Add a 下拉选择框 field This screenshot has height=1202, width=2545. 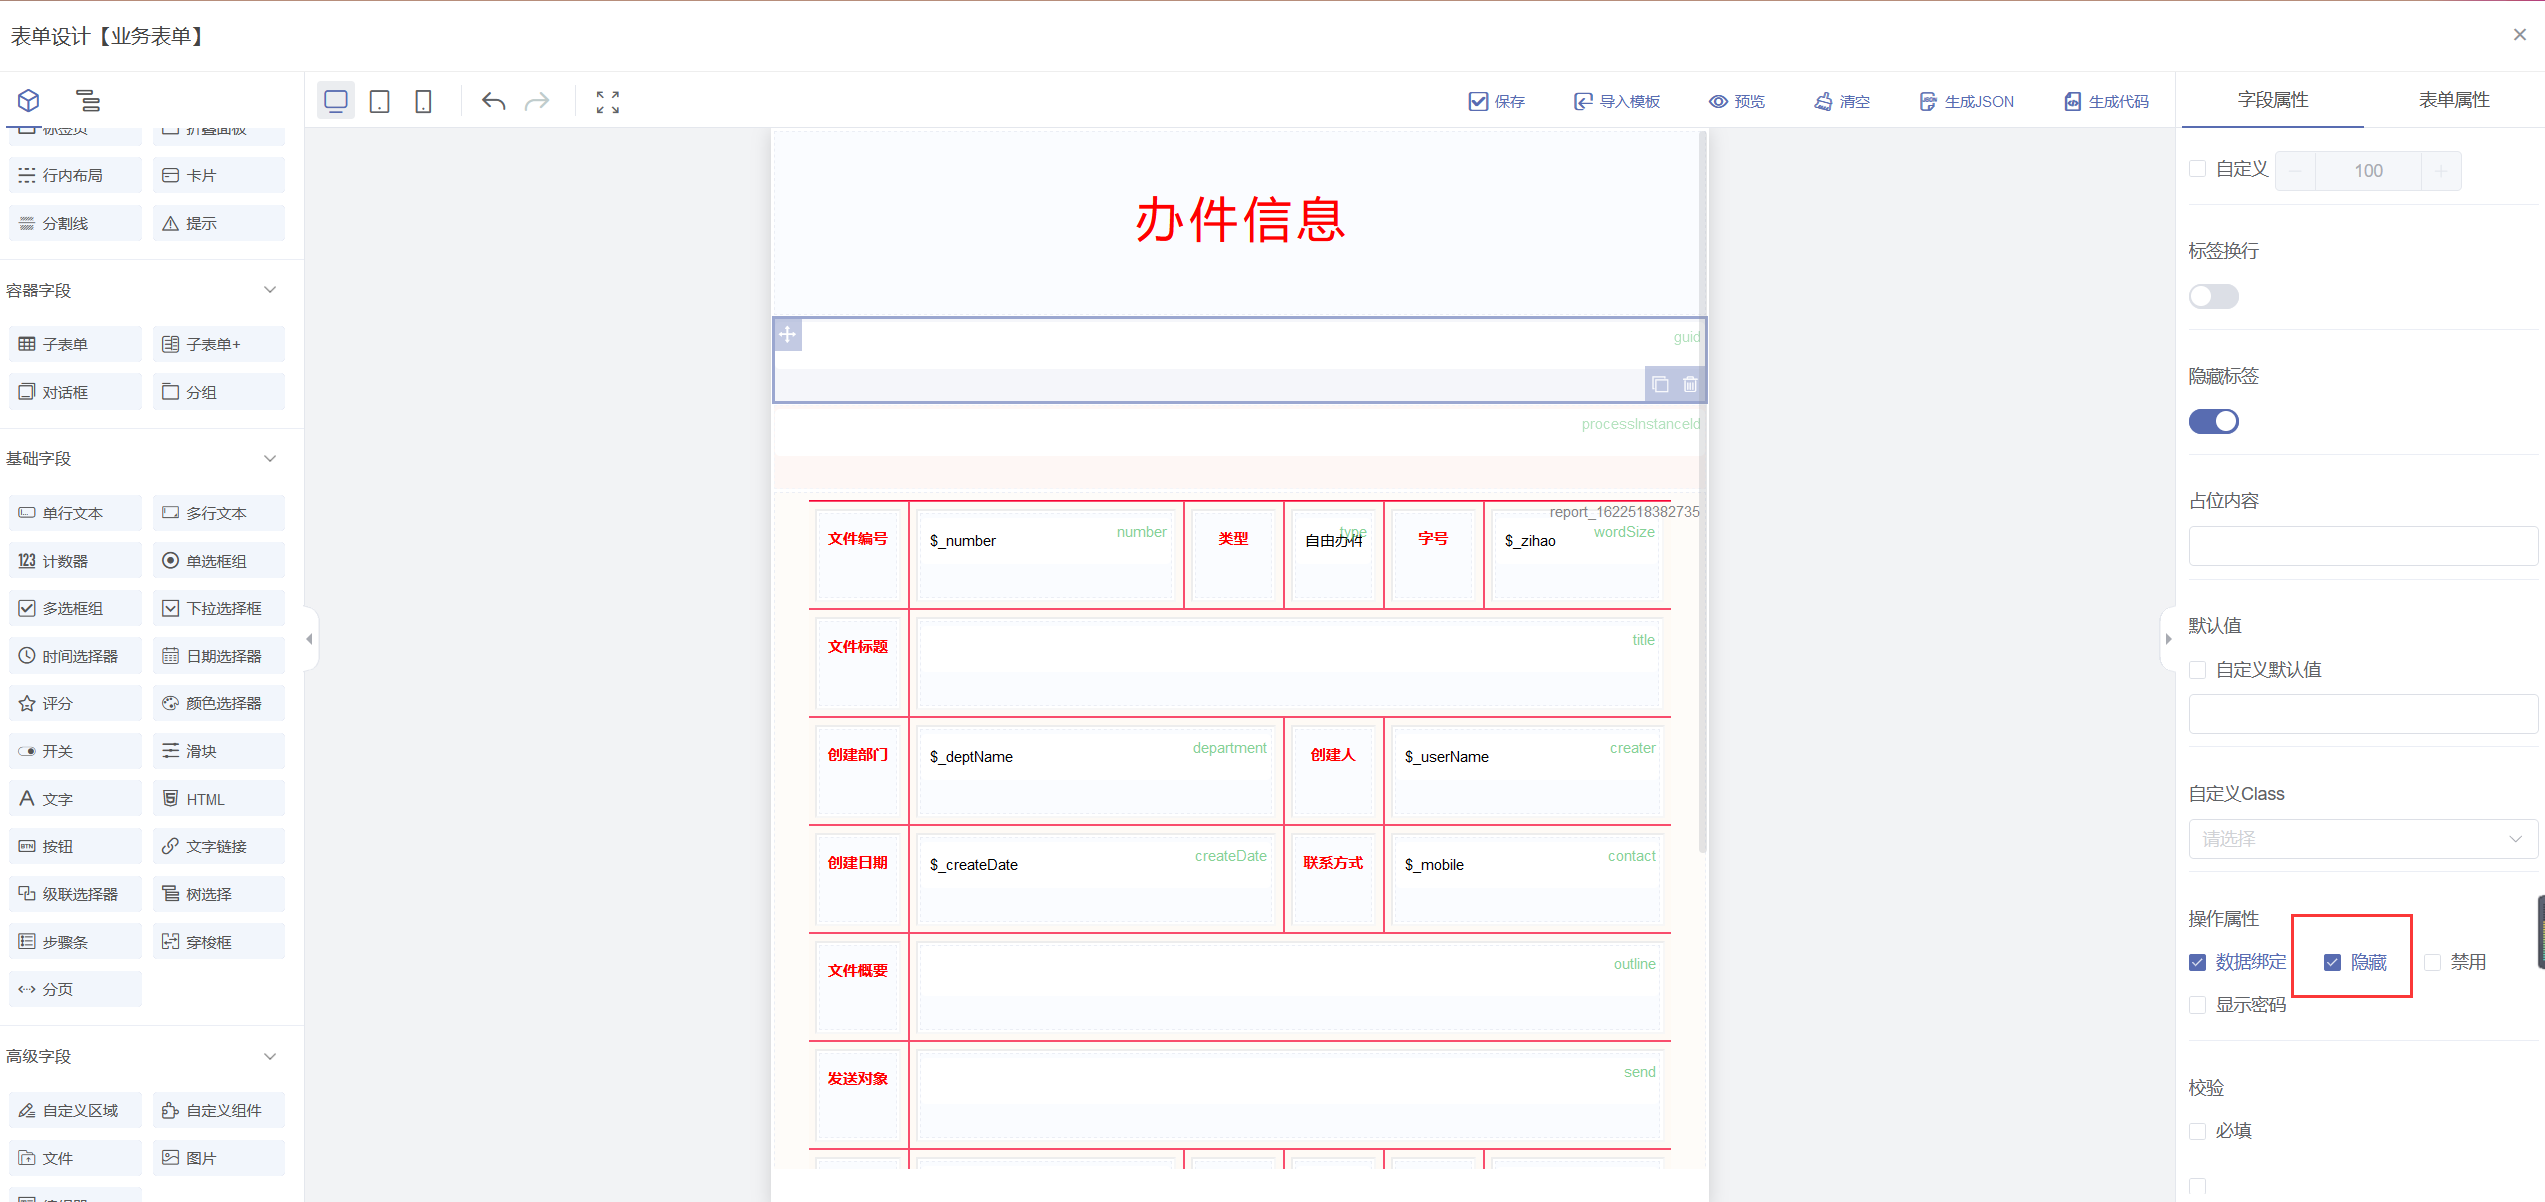(x=219, y=608)
